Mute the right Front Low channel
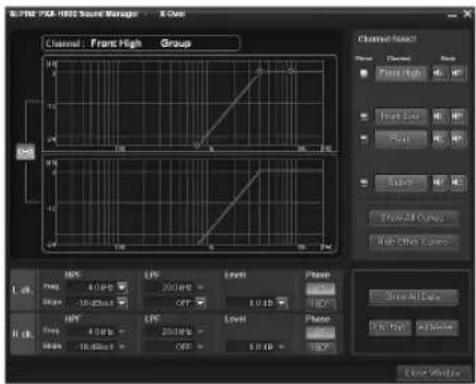This screenshot has height=384, width=476. pyautogui.click(x=458, y=116)
